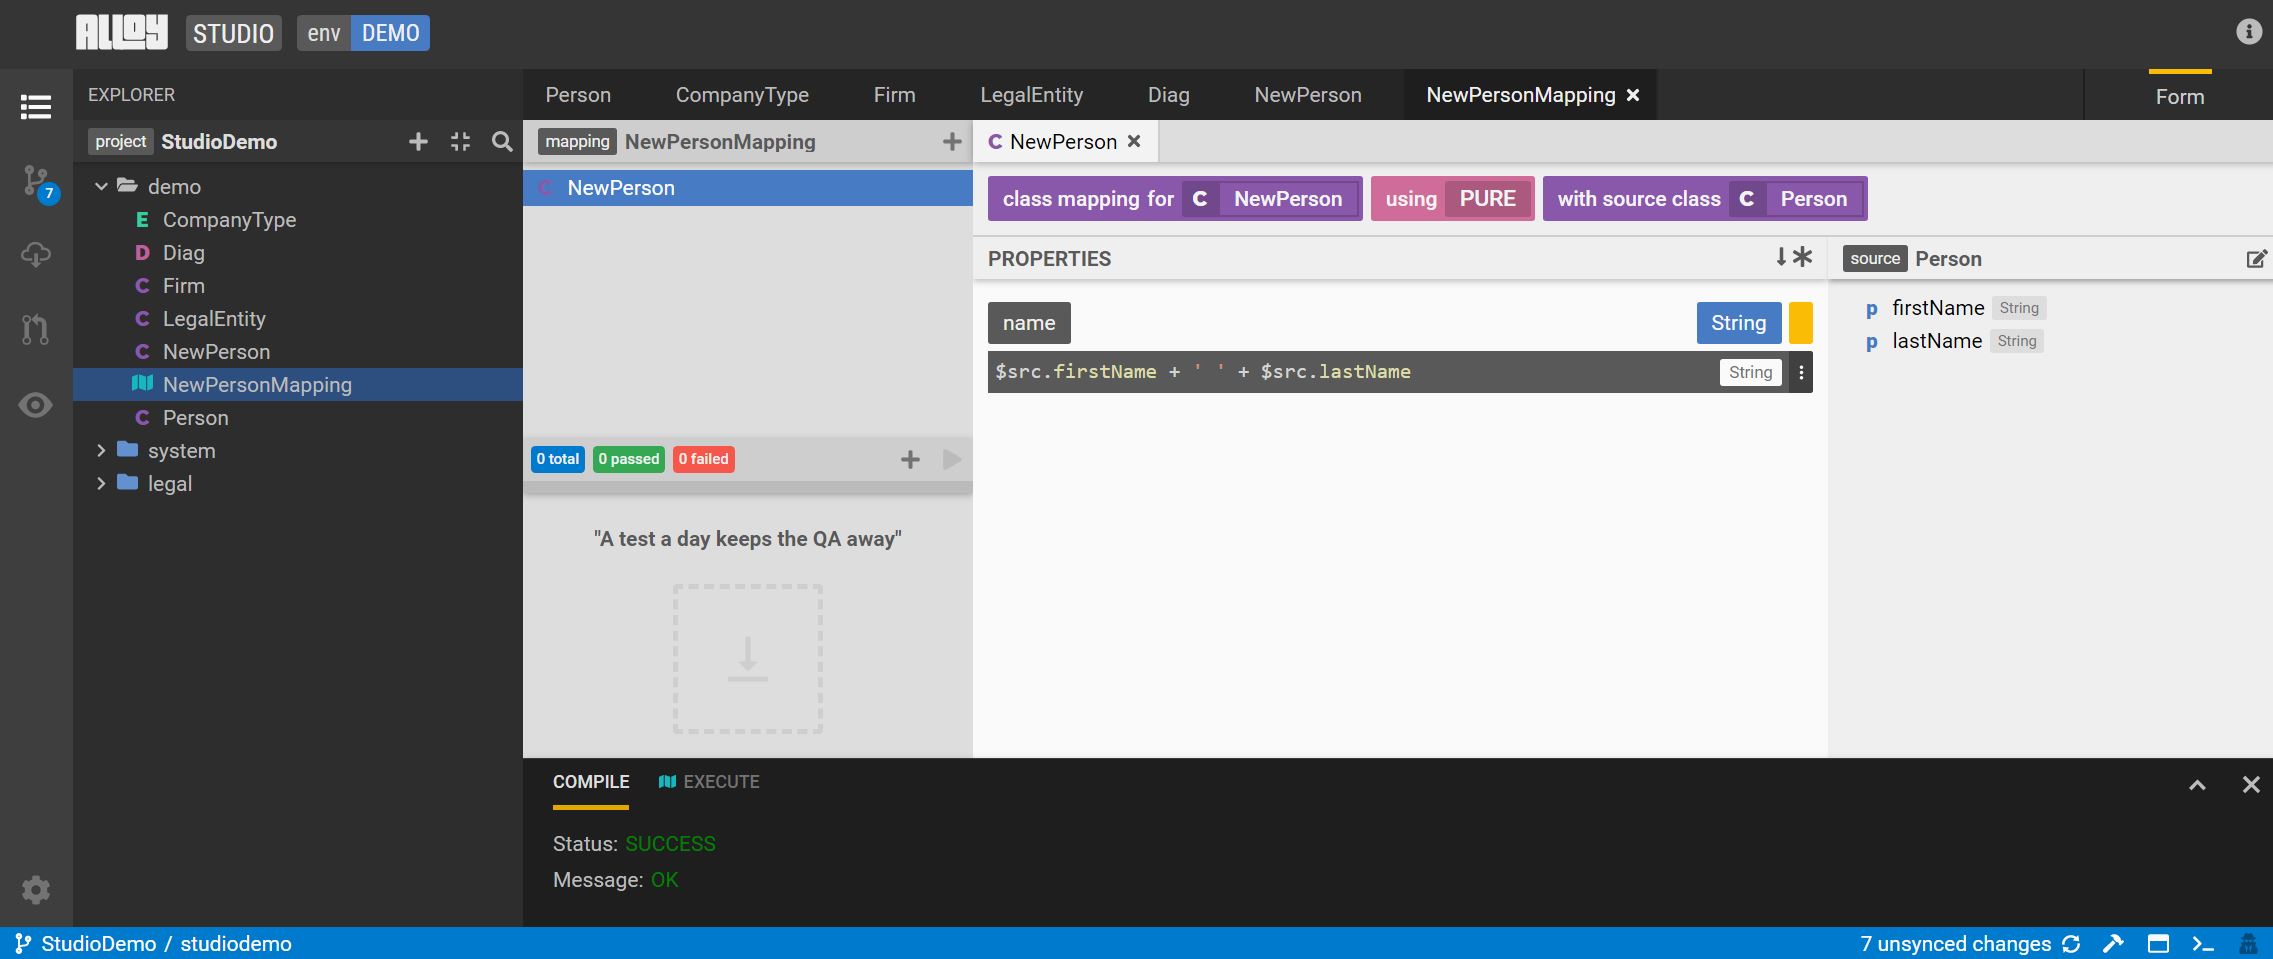Expand the system folder
2273x959 pixels.
pyautogui.click(x=101, y=451)
